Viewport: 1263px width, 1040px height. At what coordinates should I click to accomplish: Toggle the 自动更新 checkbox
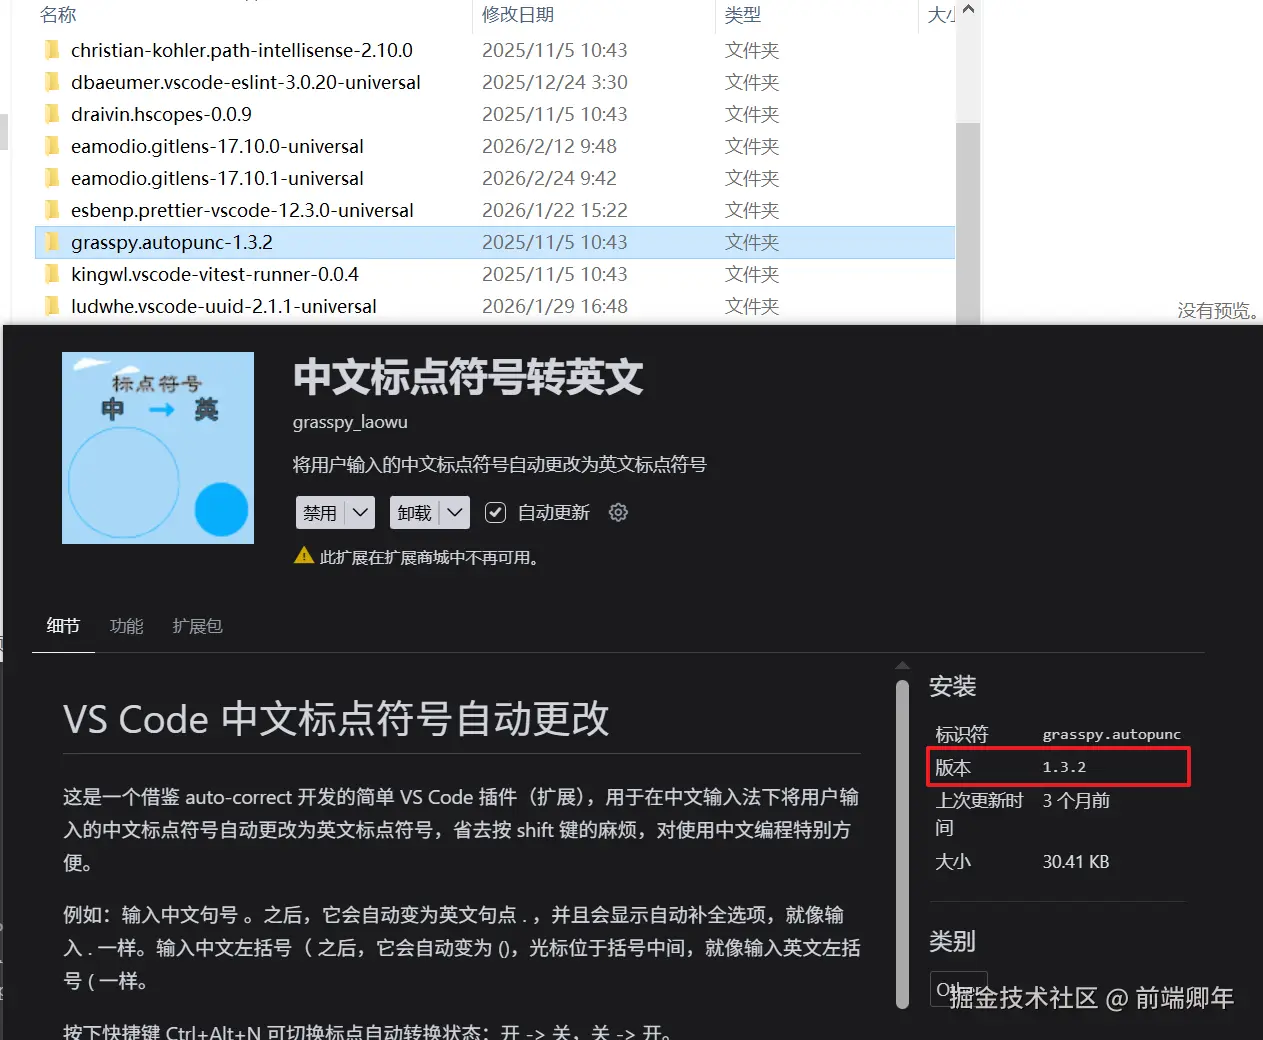tap(495, 512)
